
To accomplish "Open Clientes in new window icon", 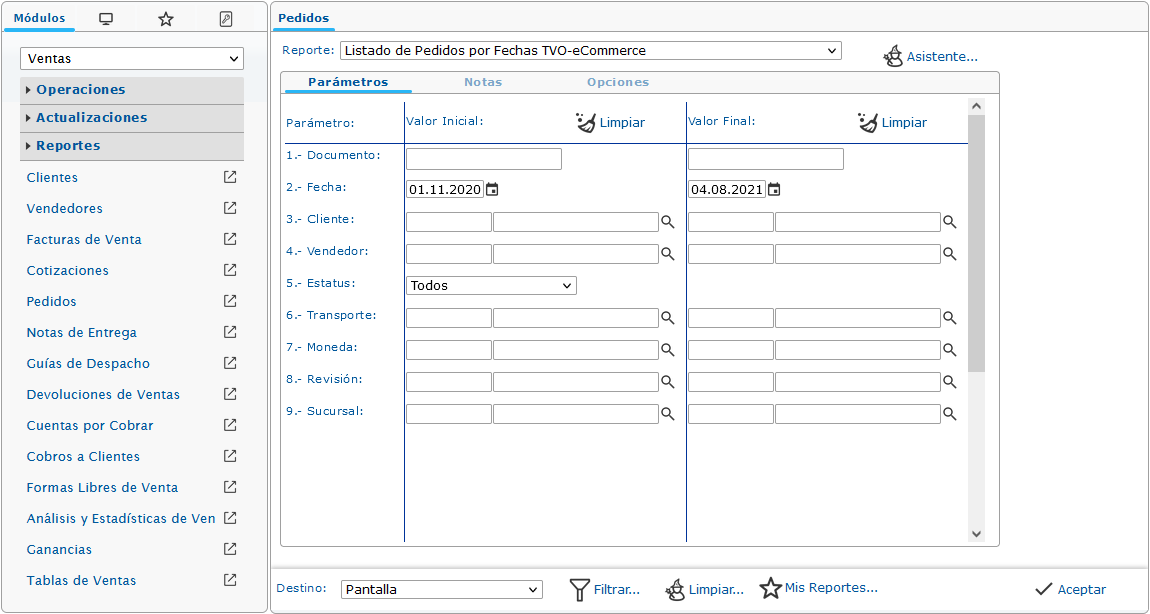I will (230, 177).
